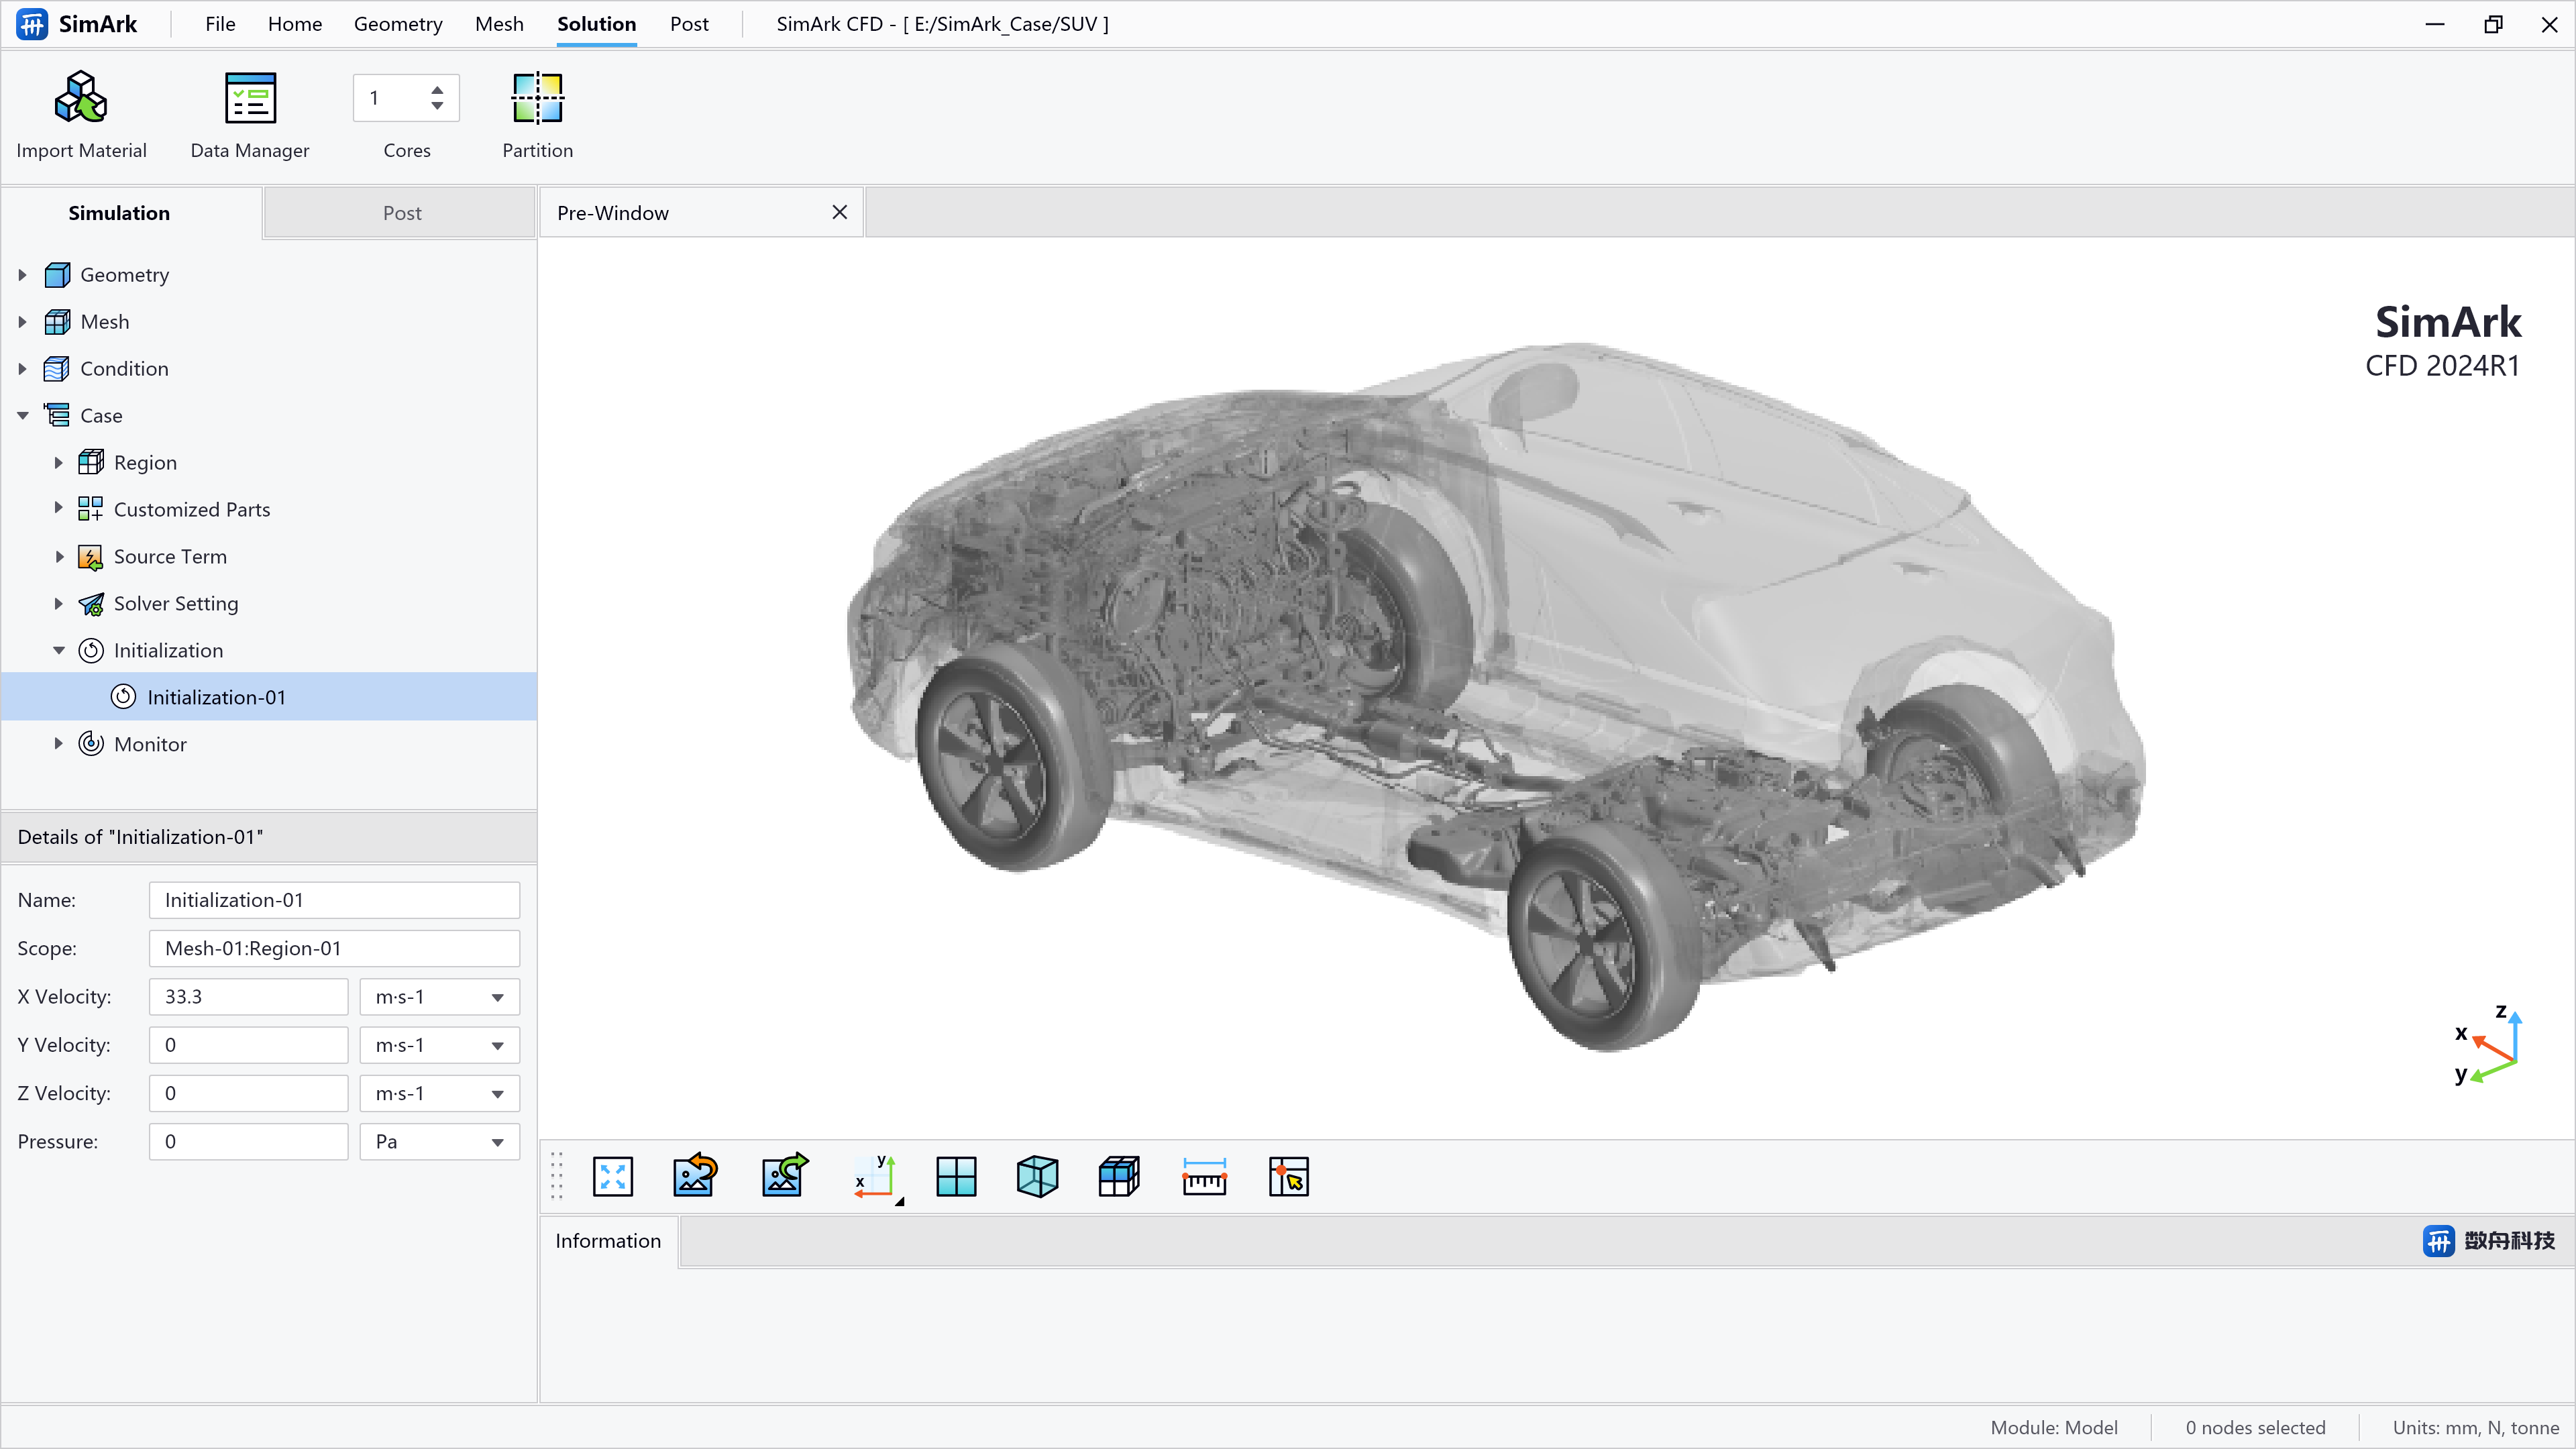This screenshot has width=2576, height=1449.
Task: Select the fit-to-screen zoom icon
Action: [612, 1177]
